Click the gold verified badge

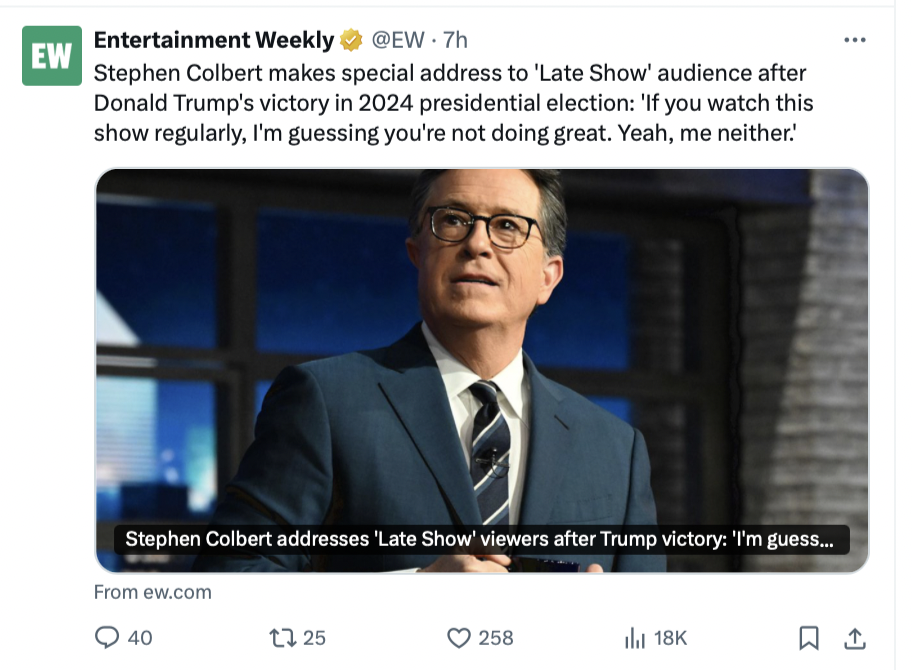tap(350, 40)
